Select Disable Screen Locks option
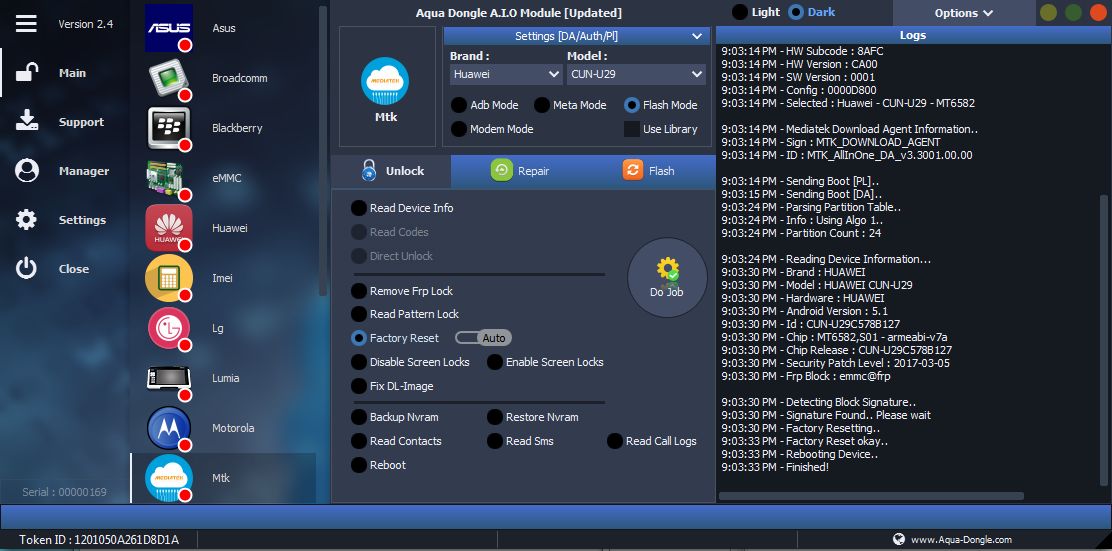The width and height of the screenshot is (1112, 551). 411,362
